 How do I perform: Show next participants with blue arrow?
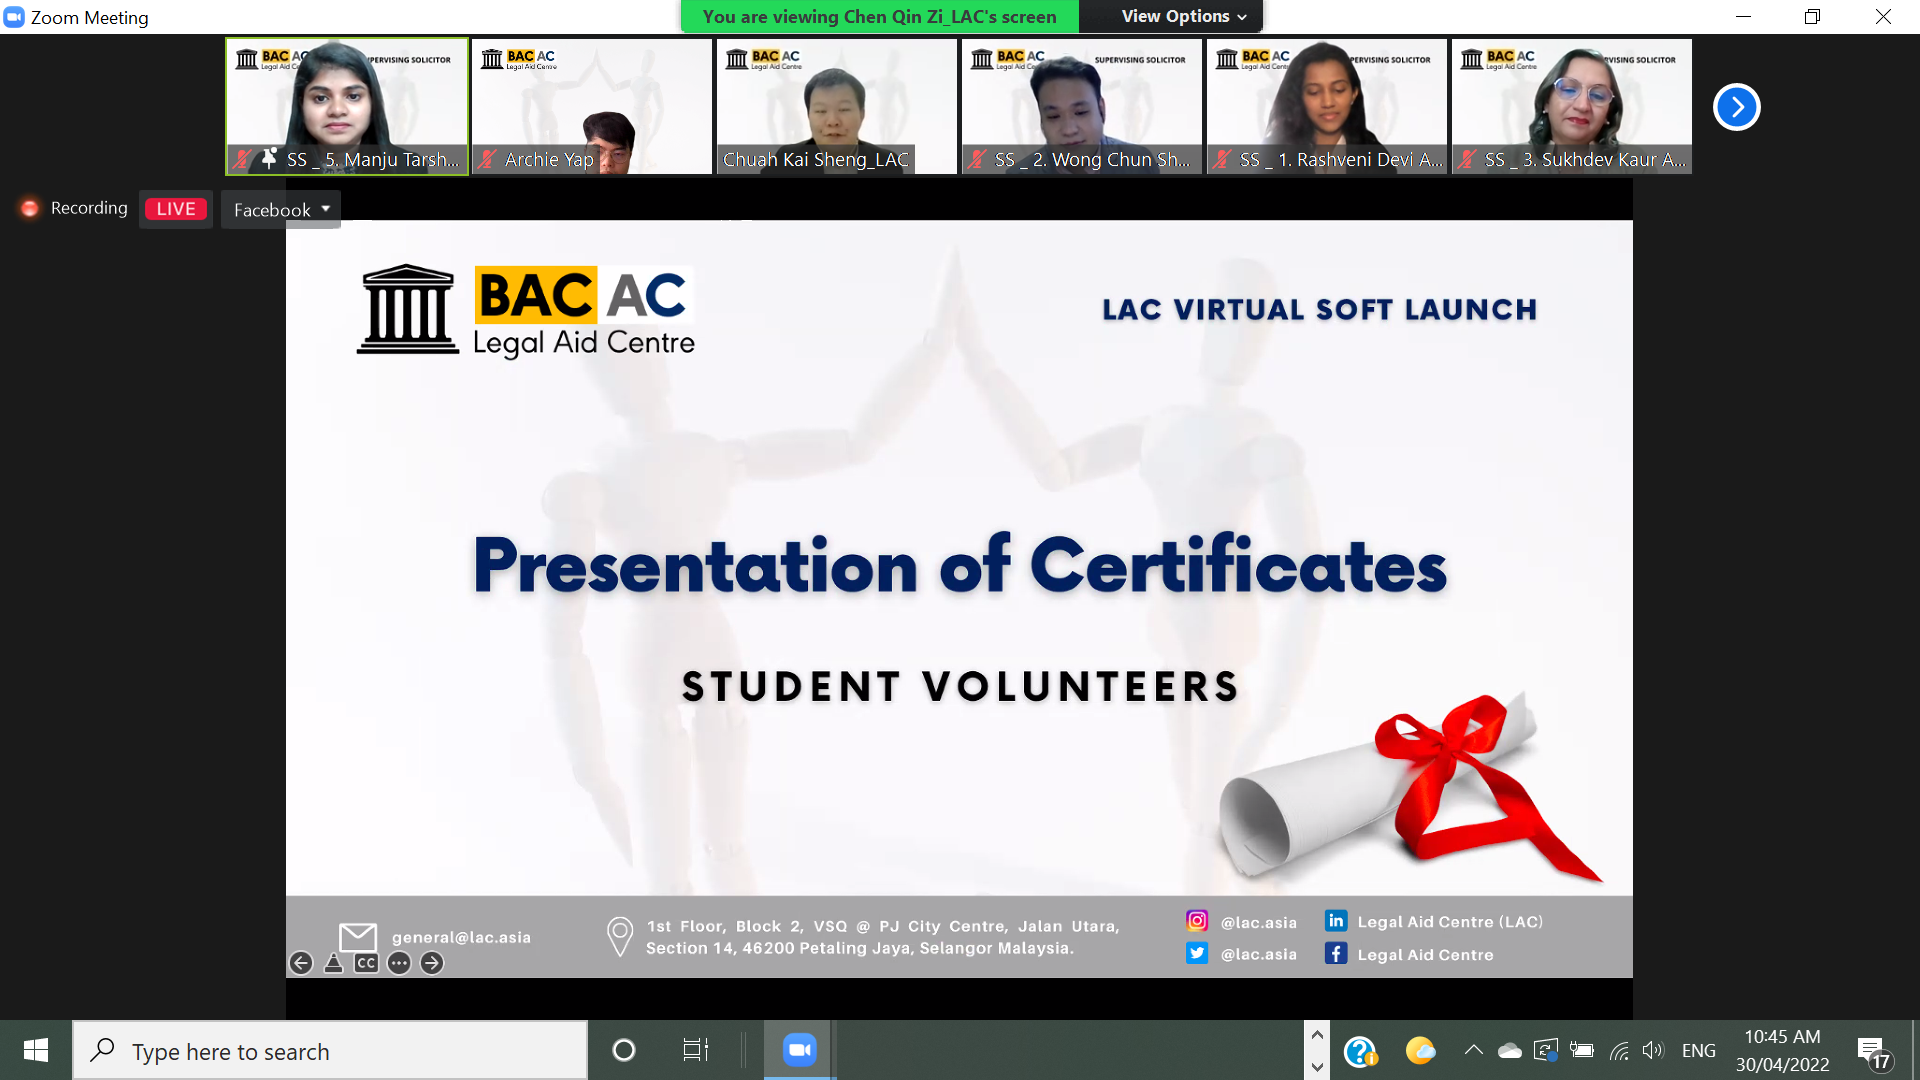tap(1736, 107)
